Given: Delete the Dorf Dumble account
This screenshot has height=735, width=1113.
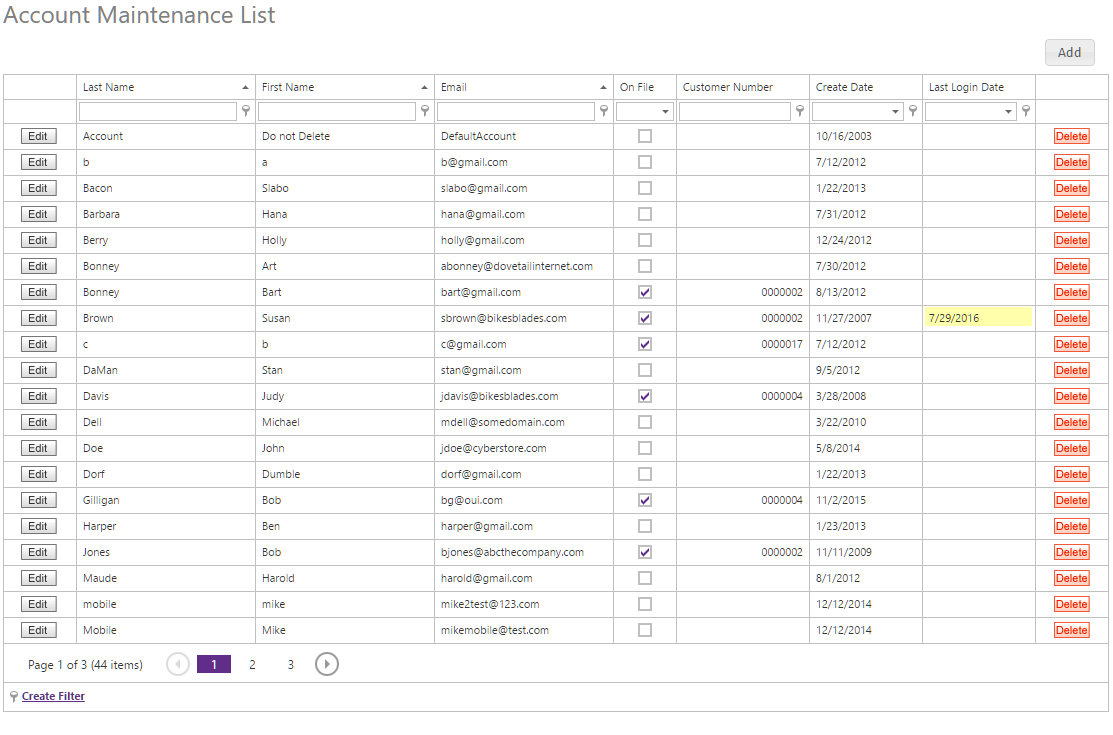Looking at the screenshot, I should [x=1071, y=474].
